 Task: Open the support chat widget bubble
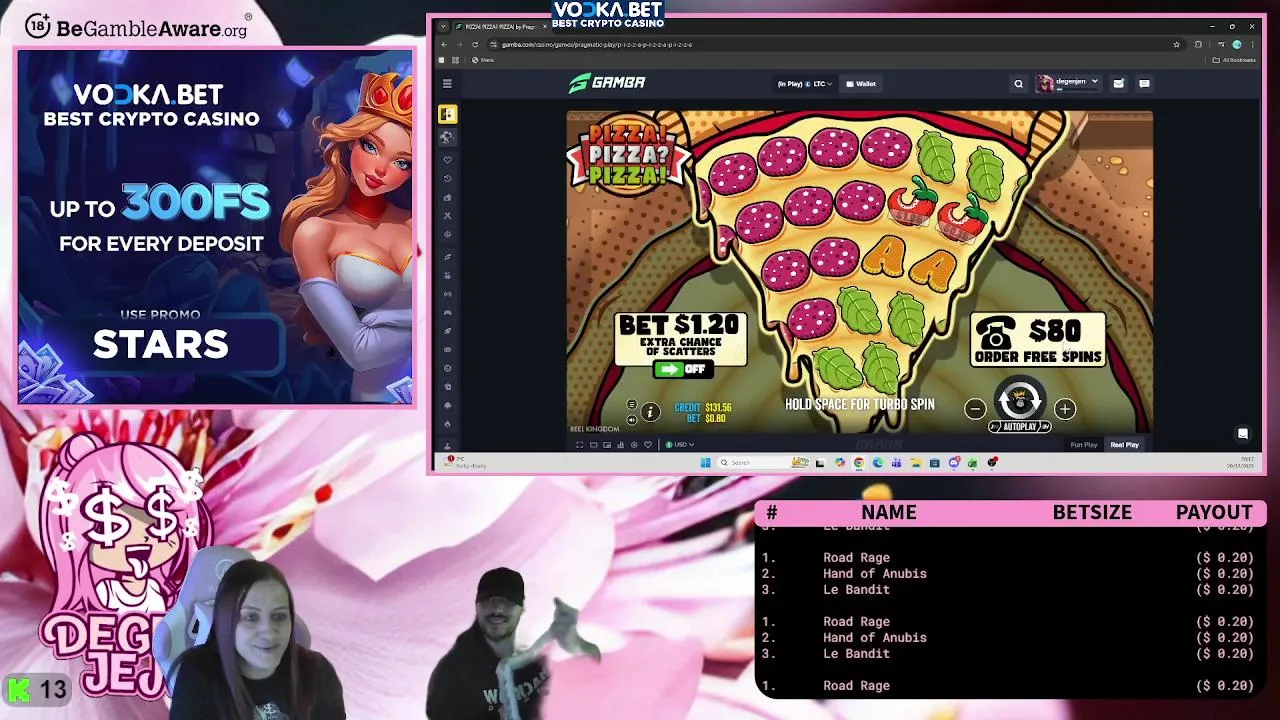coord(1243,434)
